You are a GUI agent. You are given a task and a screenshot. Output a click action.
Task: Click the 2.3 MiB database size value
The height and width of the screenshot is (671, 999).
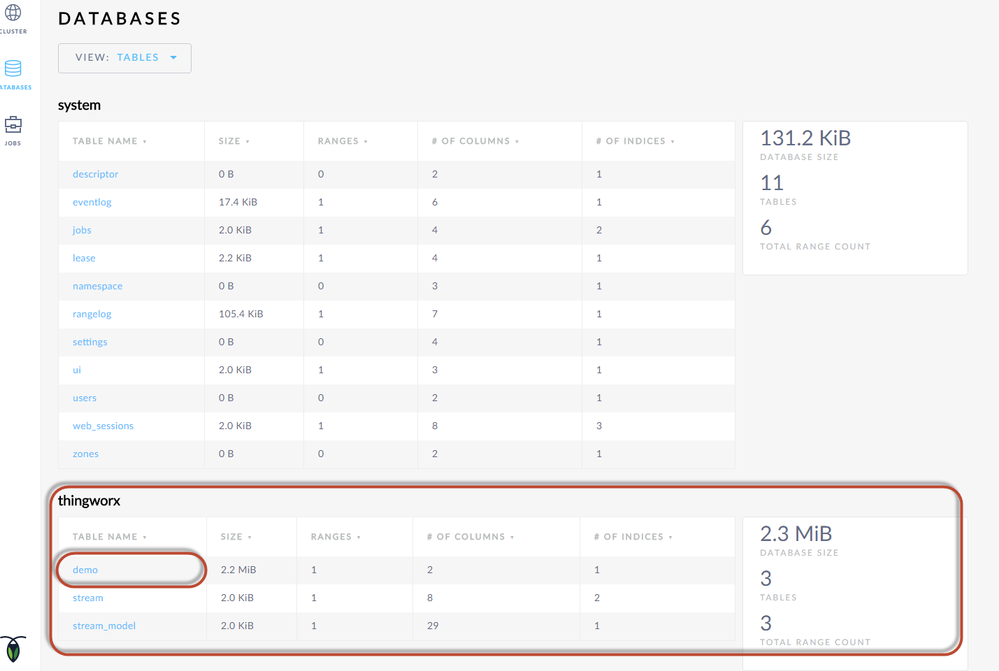tap(796, 534)
